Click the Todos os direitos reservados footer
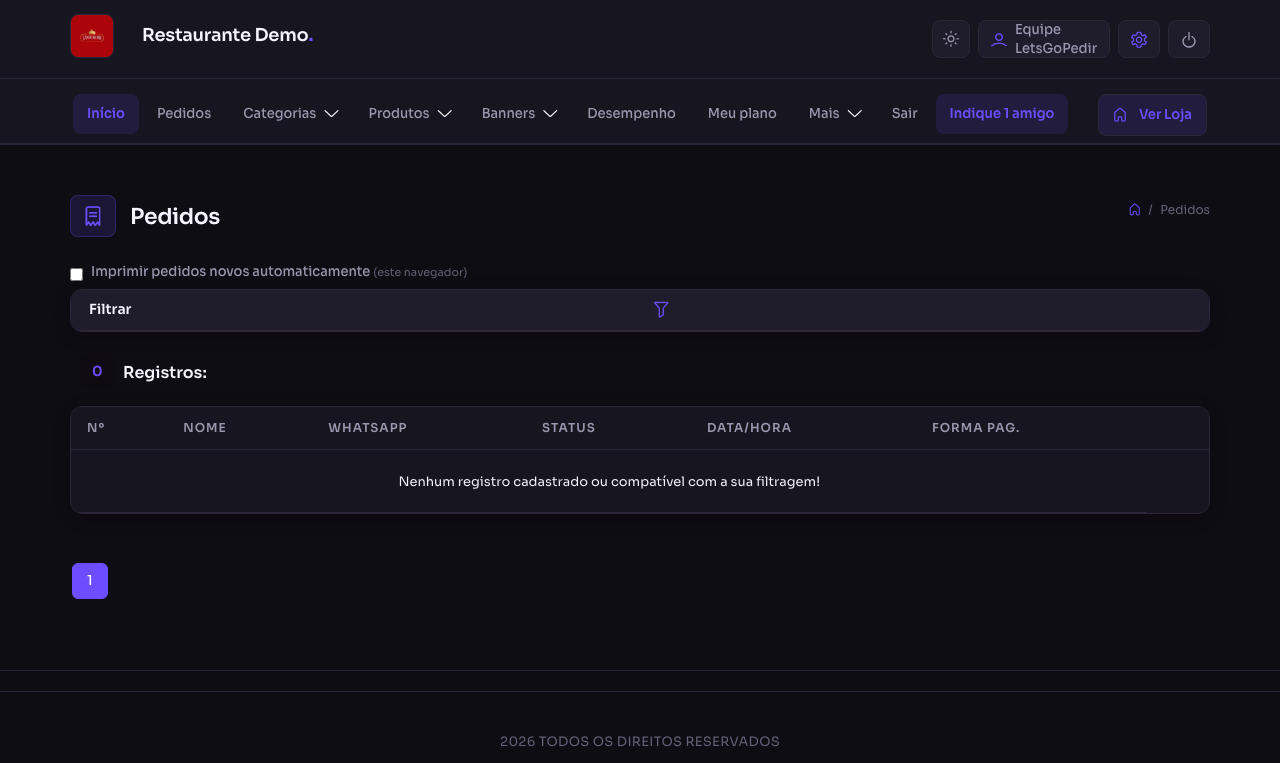This screenshot has width=1280, height=763. tap(640, 742)
